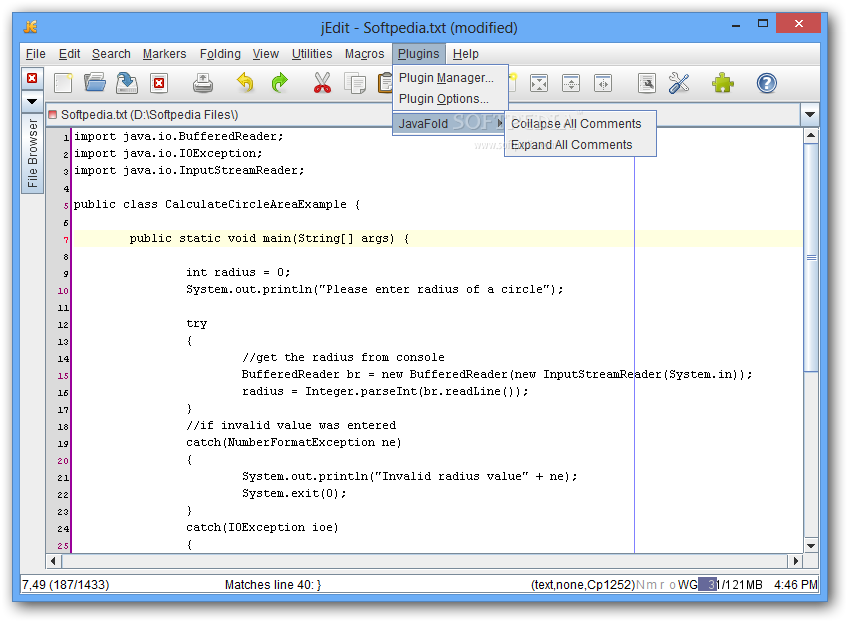
Task: Click the 'System.exit(0);' line
Action: pyautogui.click(x=294, y=493)
